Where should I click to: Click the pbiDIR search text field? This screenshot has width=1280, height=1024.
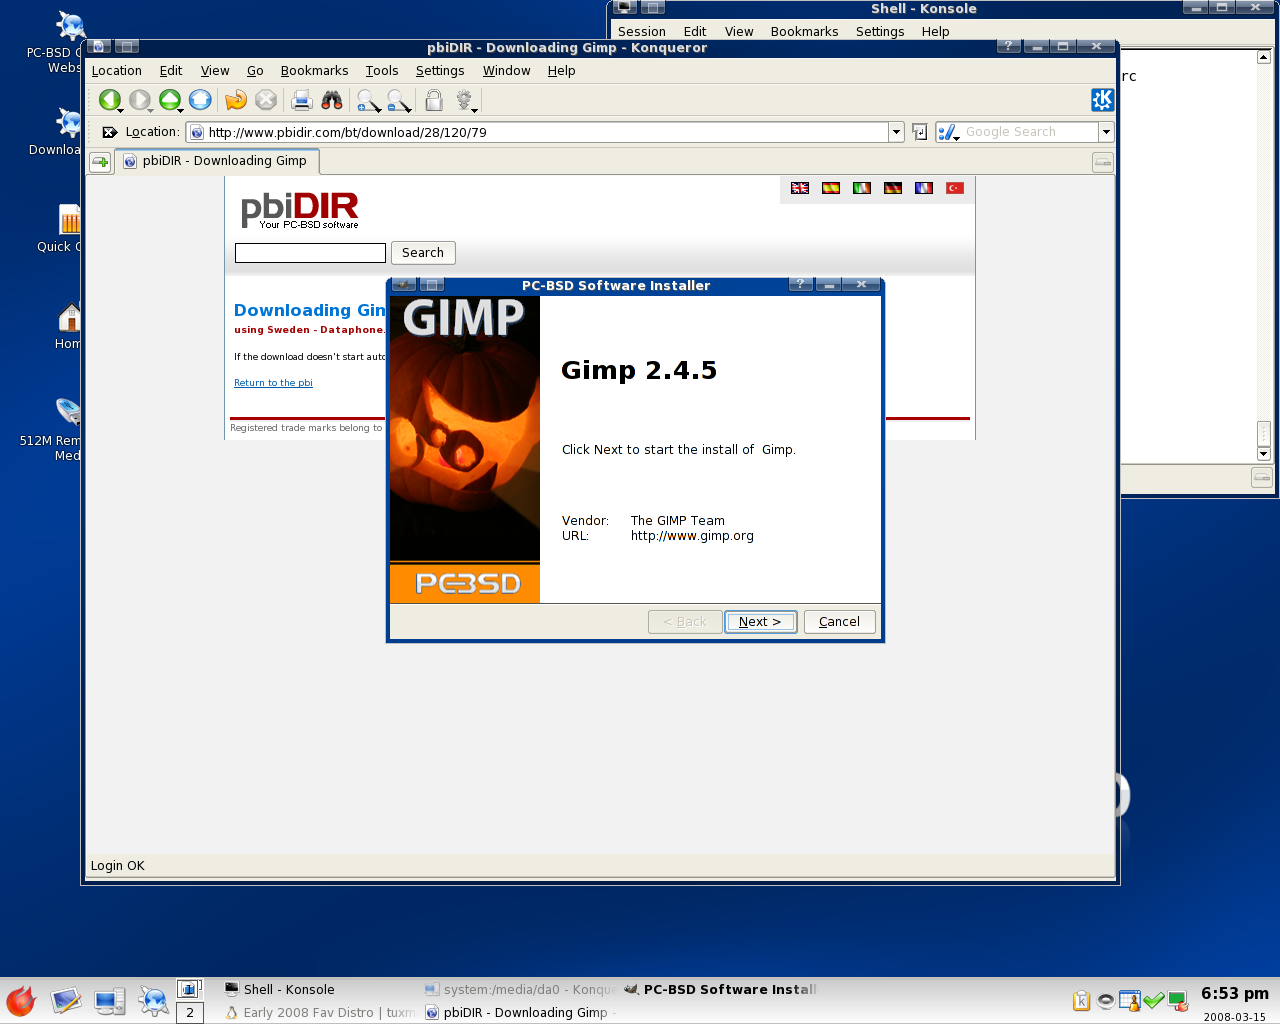pos(310,253)
